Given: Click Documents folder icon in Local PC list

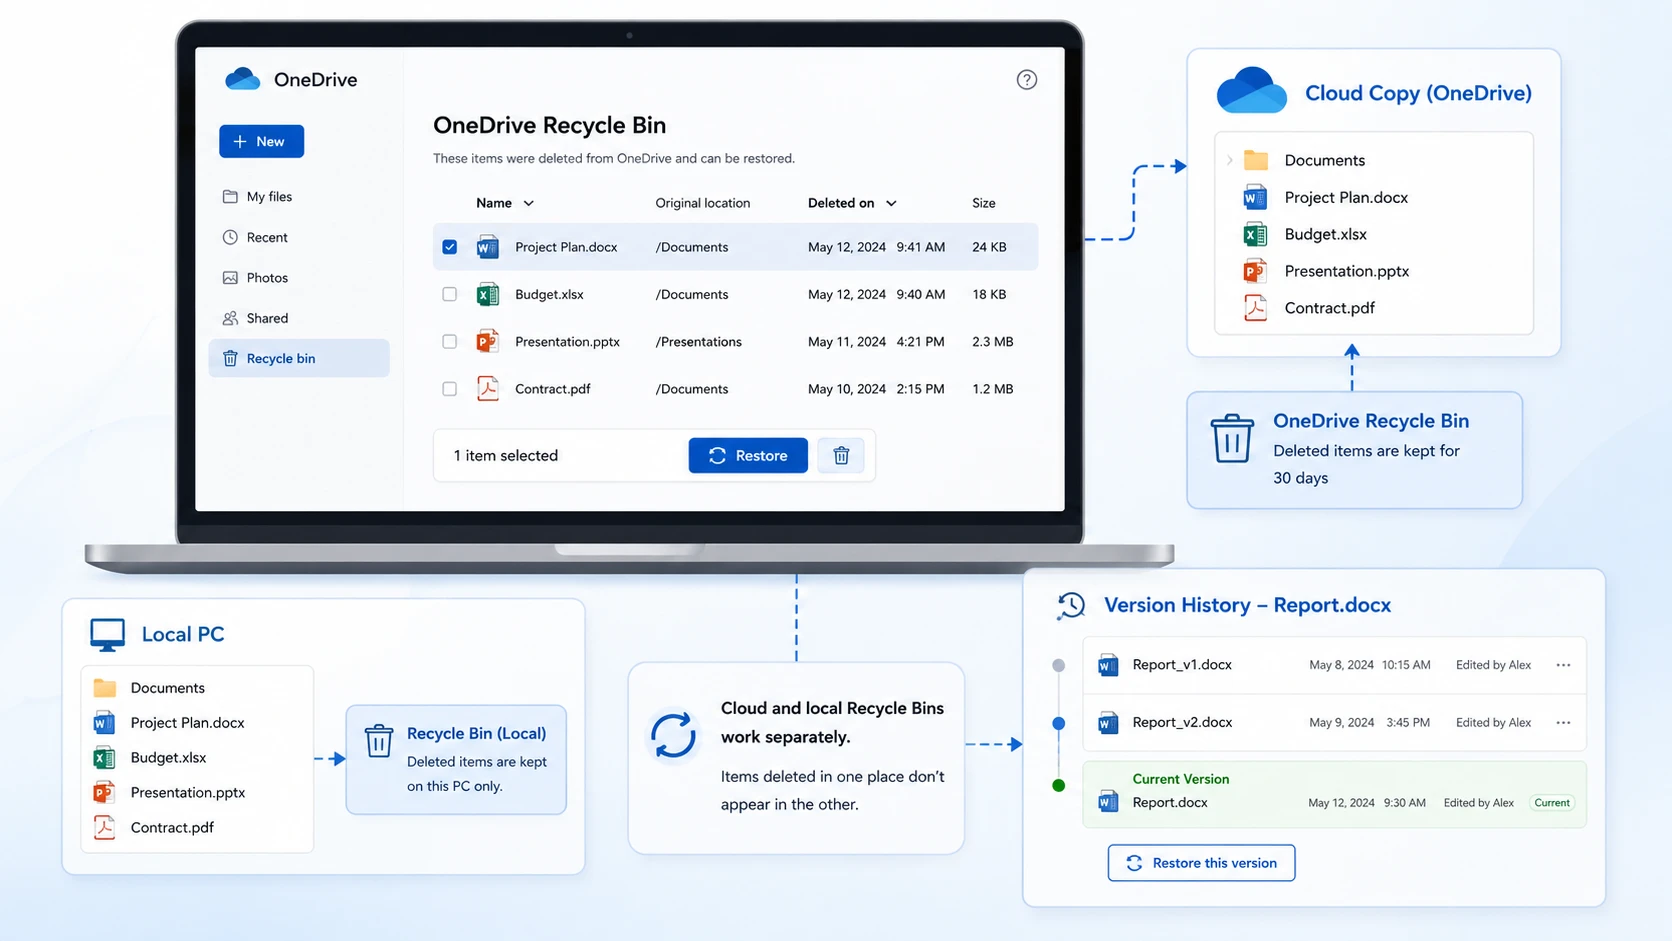Looking at the screenshot, I should [x=104, y=688].
